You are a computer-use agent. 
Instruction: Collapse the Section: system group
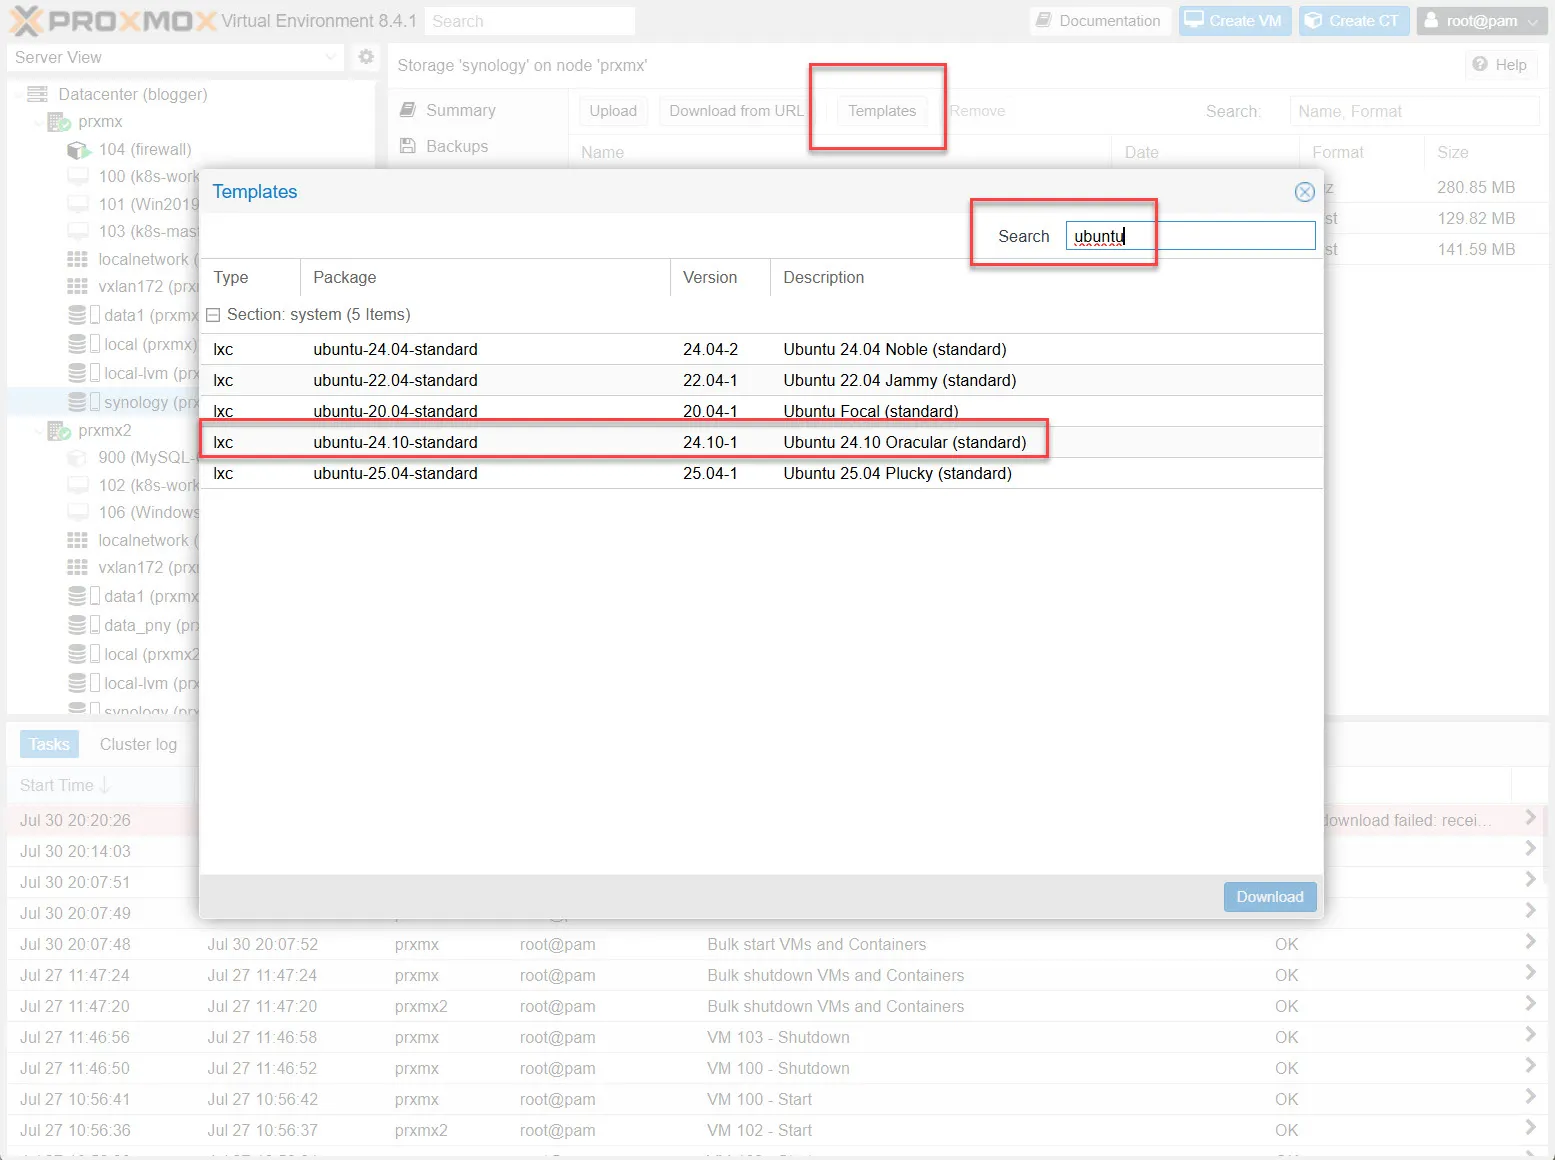tap(213, 315)
